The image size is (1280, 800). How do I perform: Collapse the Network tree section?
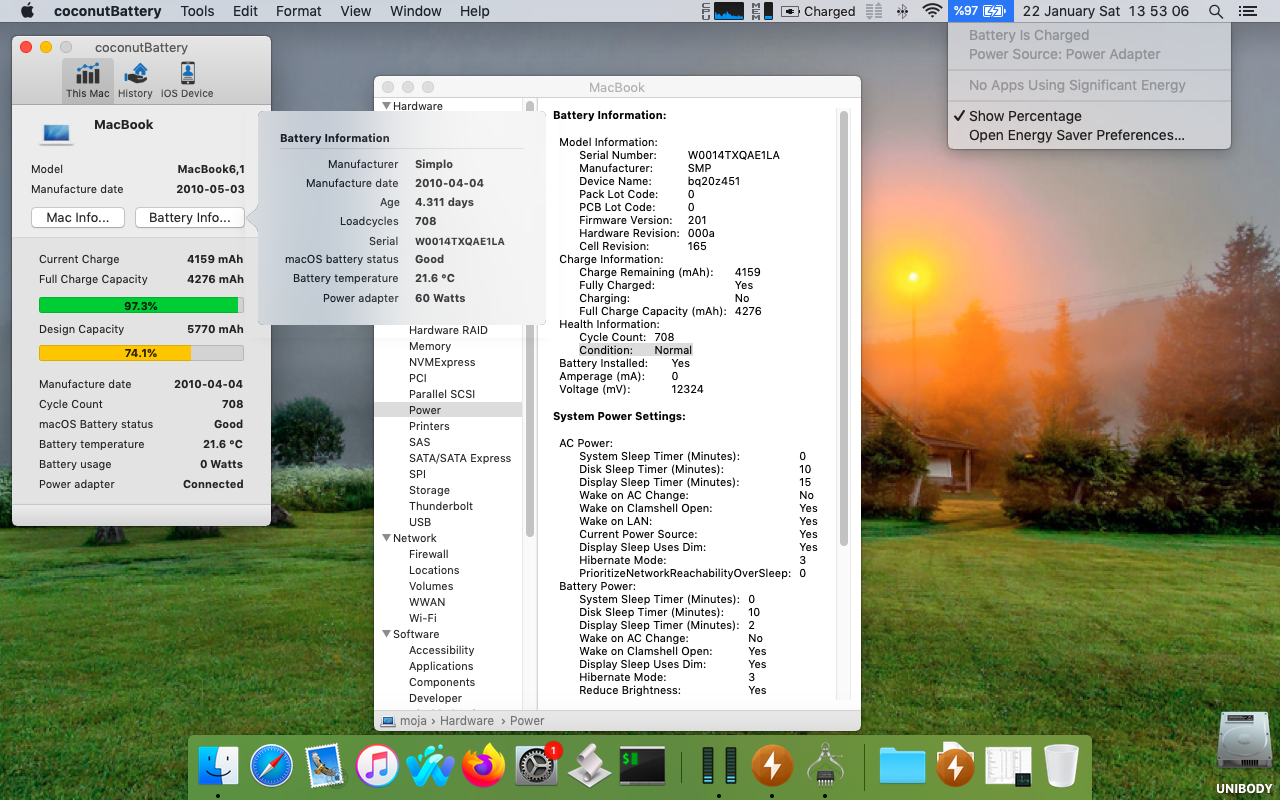click(x=386, y=538)
